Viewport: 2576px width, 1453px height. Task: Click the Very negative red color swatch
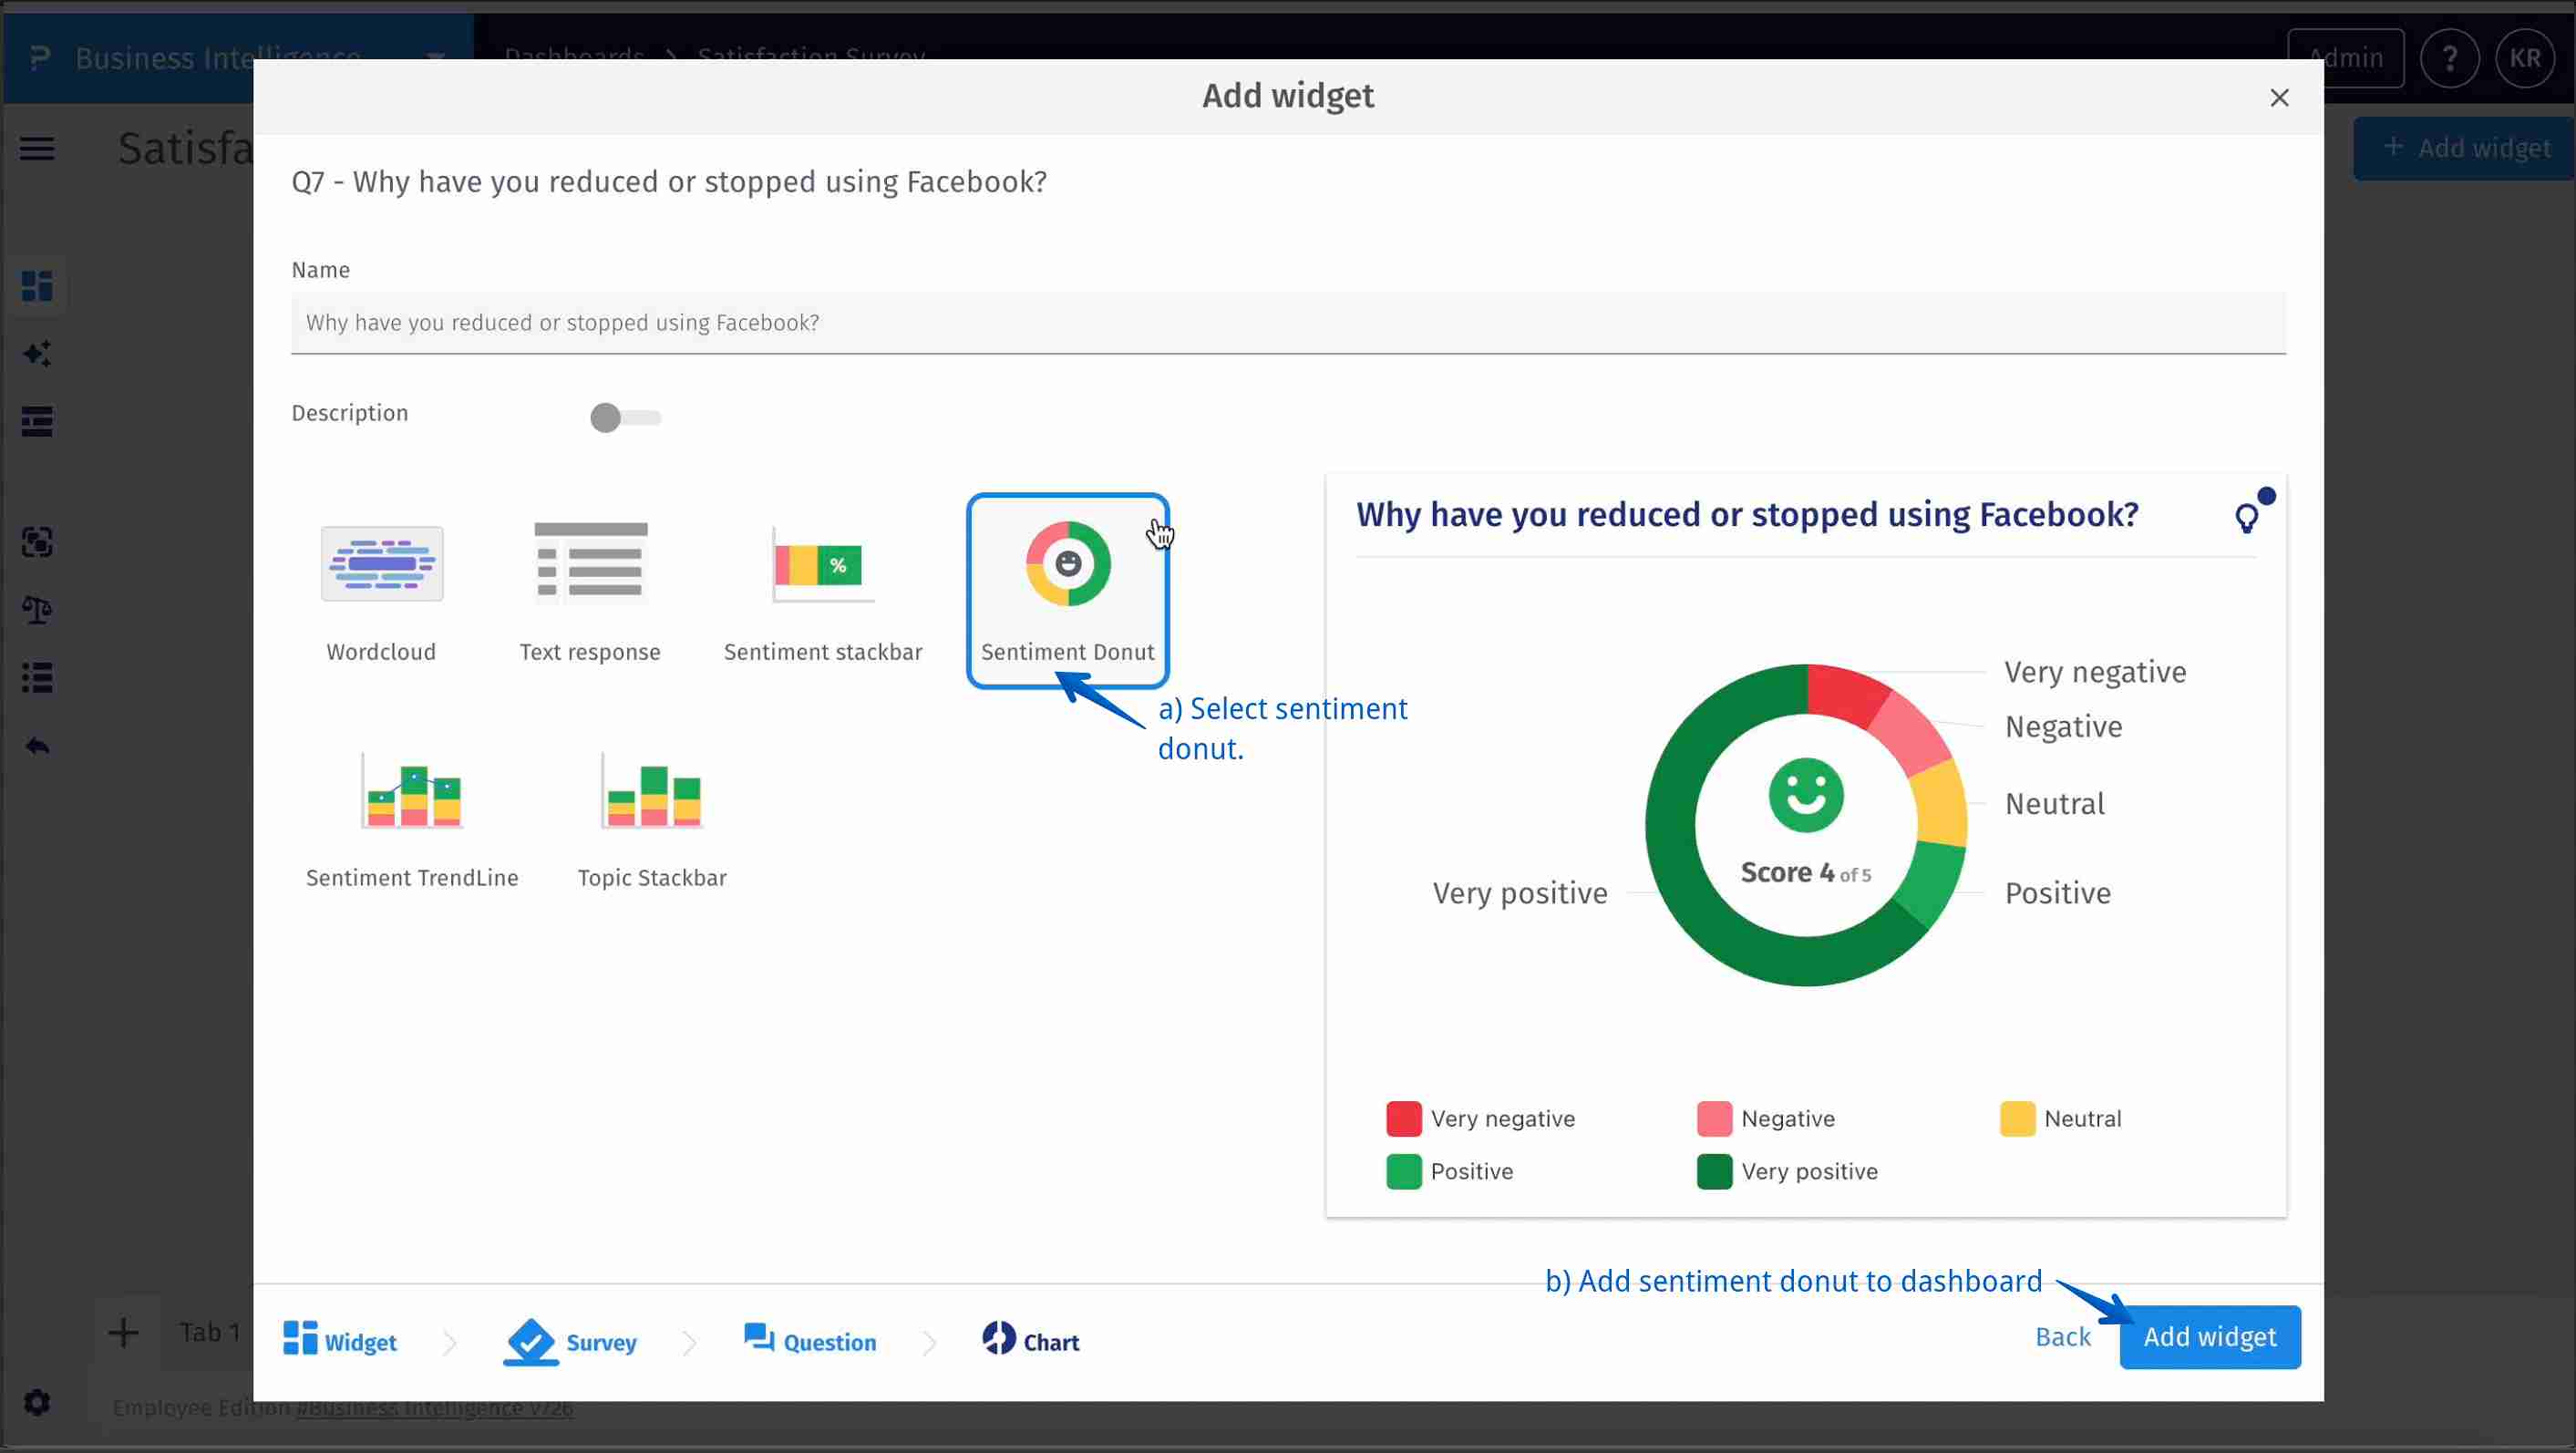click(x=1403, y=1119)
